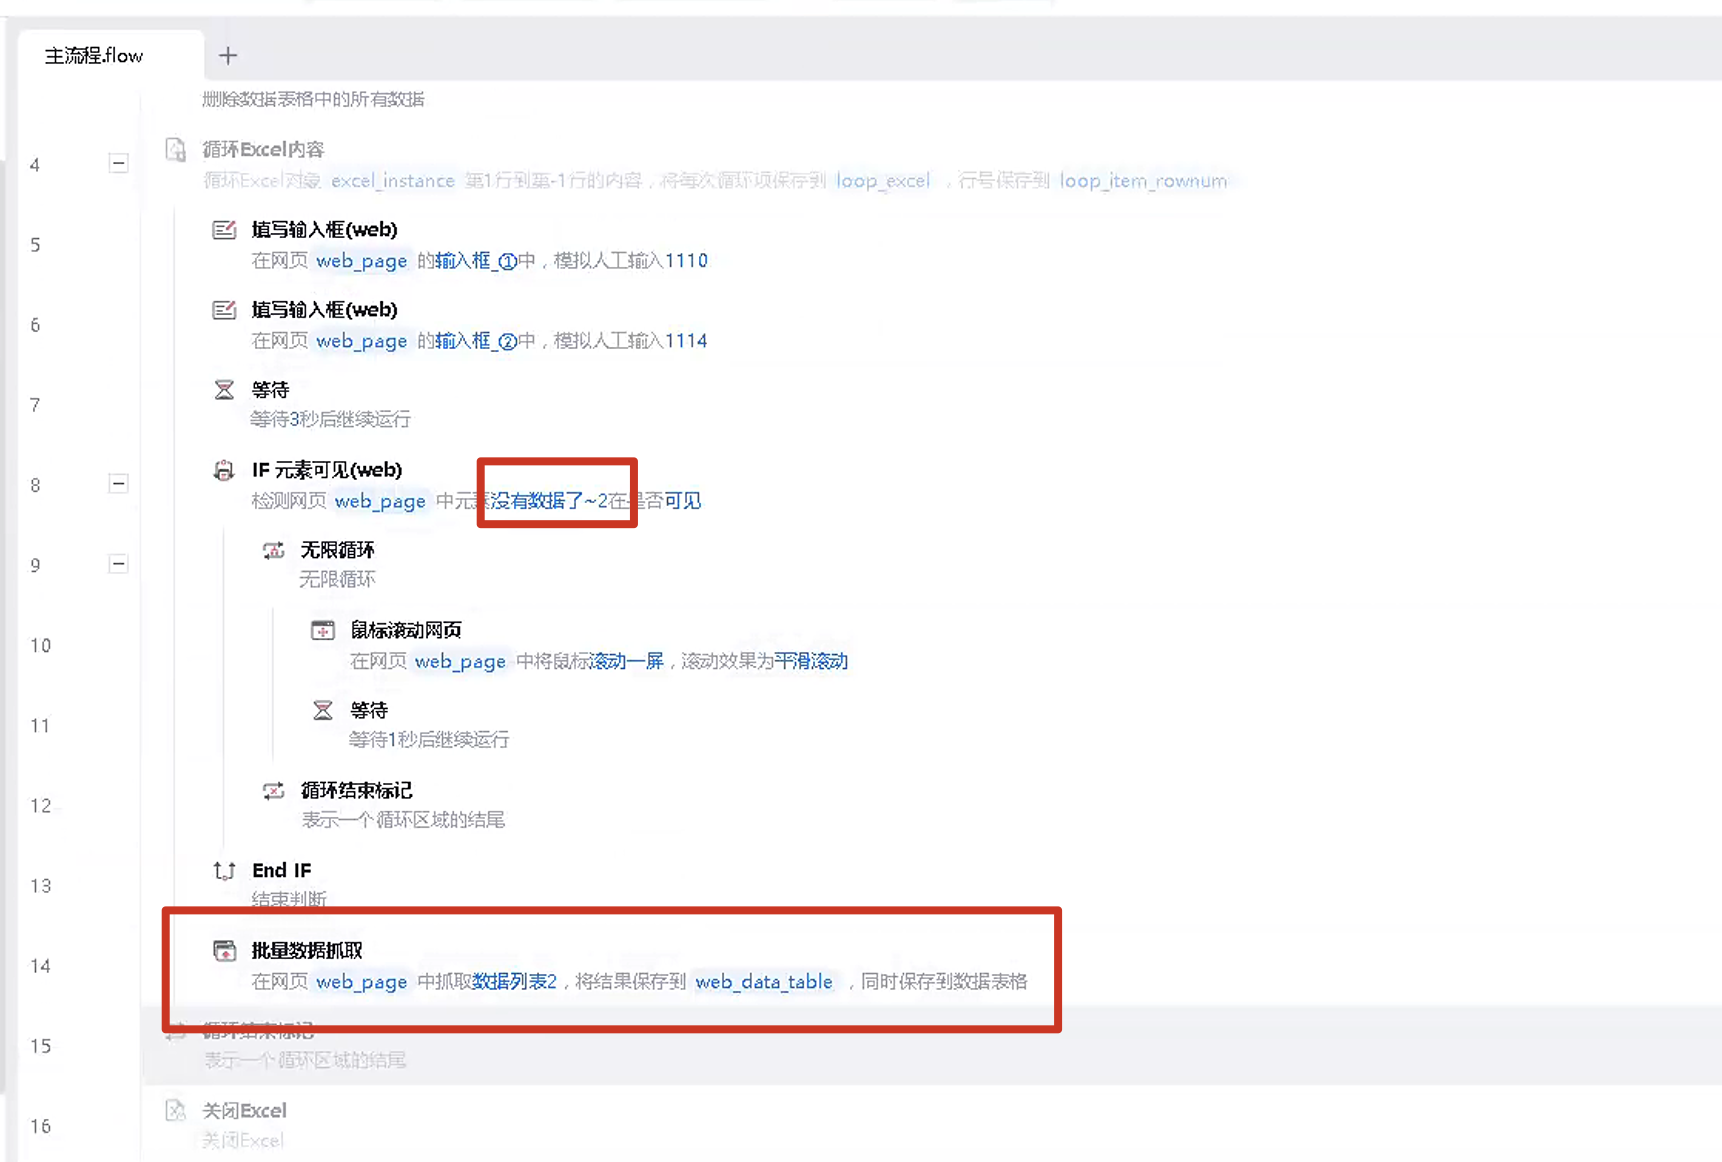
Task: Click the input value 1110 link
Action: tap(686, 261)
